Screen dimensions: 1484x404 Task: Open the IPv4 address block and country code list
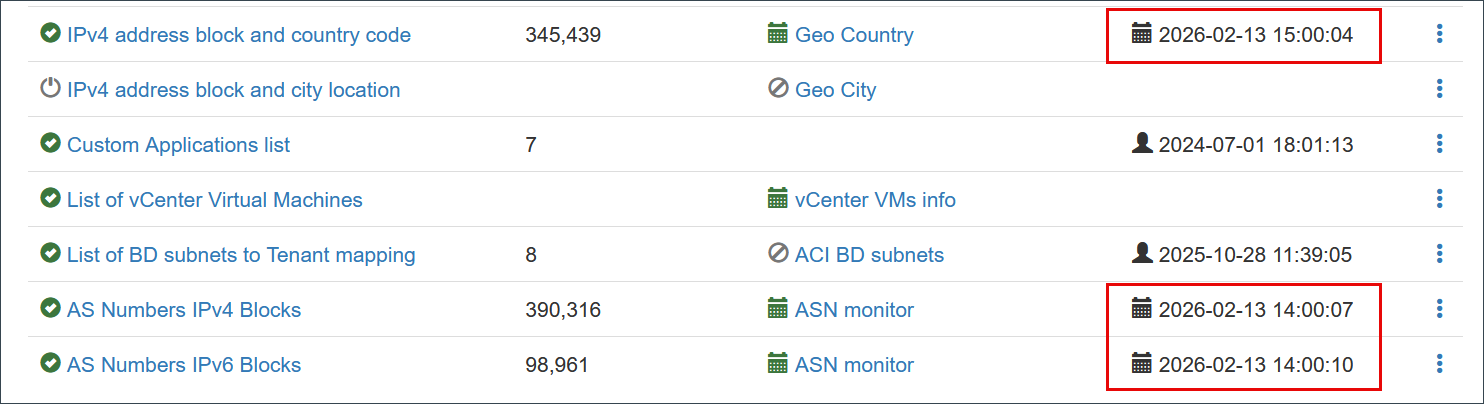[x=238, y=35]
